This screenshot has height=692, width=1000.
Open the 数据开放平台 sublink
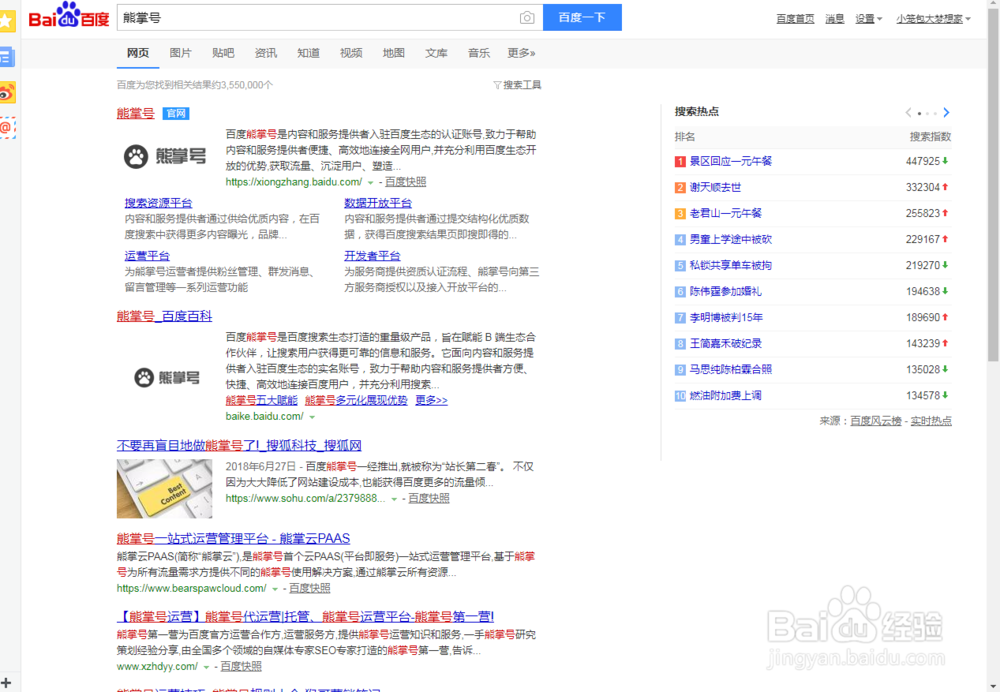[x=378, y=203]
